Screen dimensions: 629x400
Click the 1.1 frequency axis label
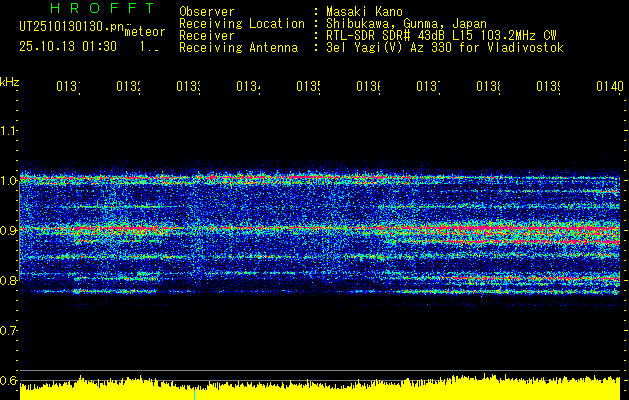click(8, 131)
